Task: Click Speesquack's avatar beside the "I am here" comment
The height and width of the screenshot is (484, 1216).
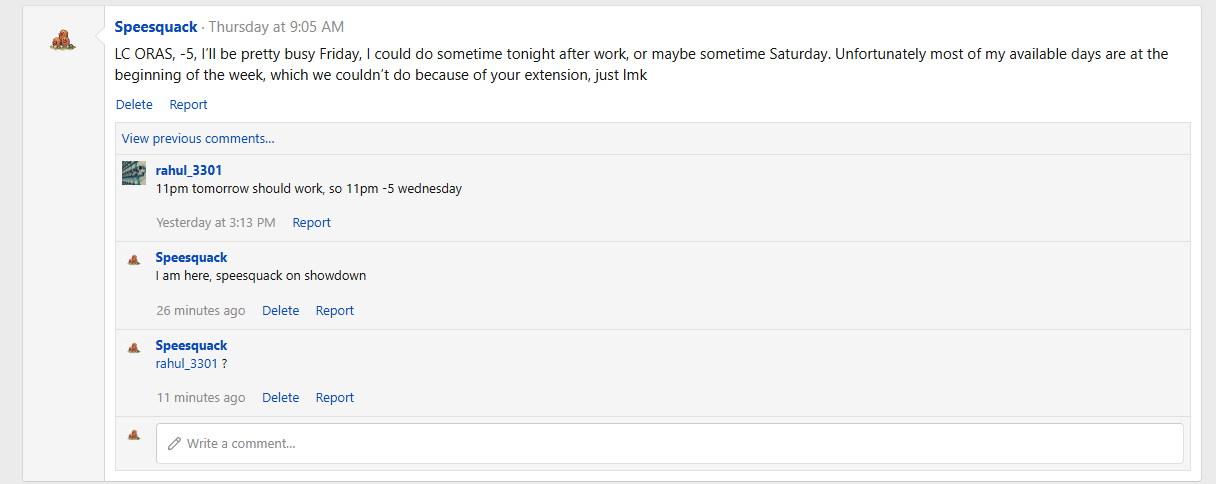Action: (x=134, y=259)
